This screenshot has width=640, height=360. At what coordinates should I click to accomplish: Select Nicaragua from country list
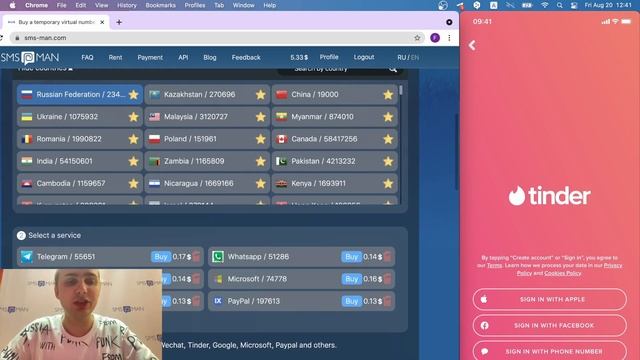click(x=207, y=183)
